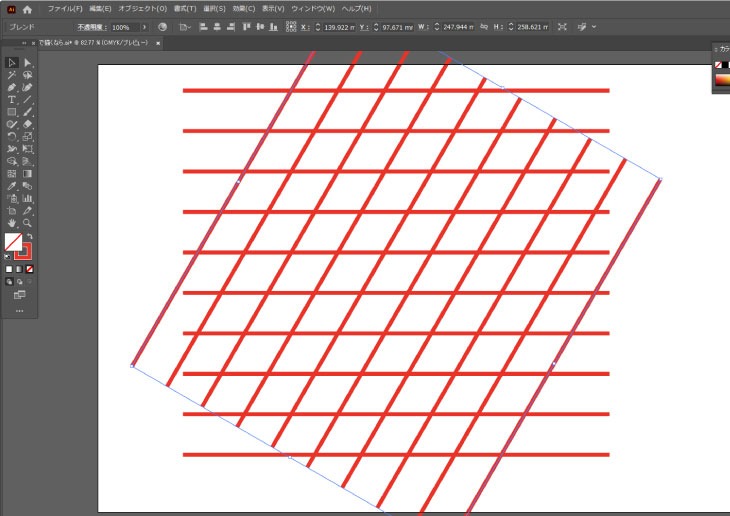The width and height of the screenshot is (730, 516).
Task: Open the align-to dropdown in control bar
Action: click(185, 27)
